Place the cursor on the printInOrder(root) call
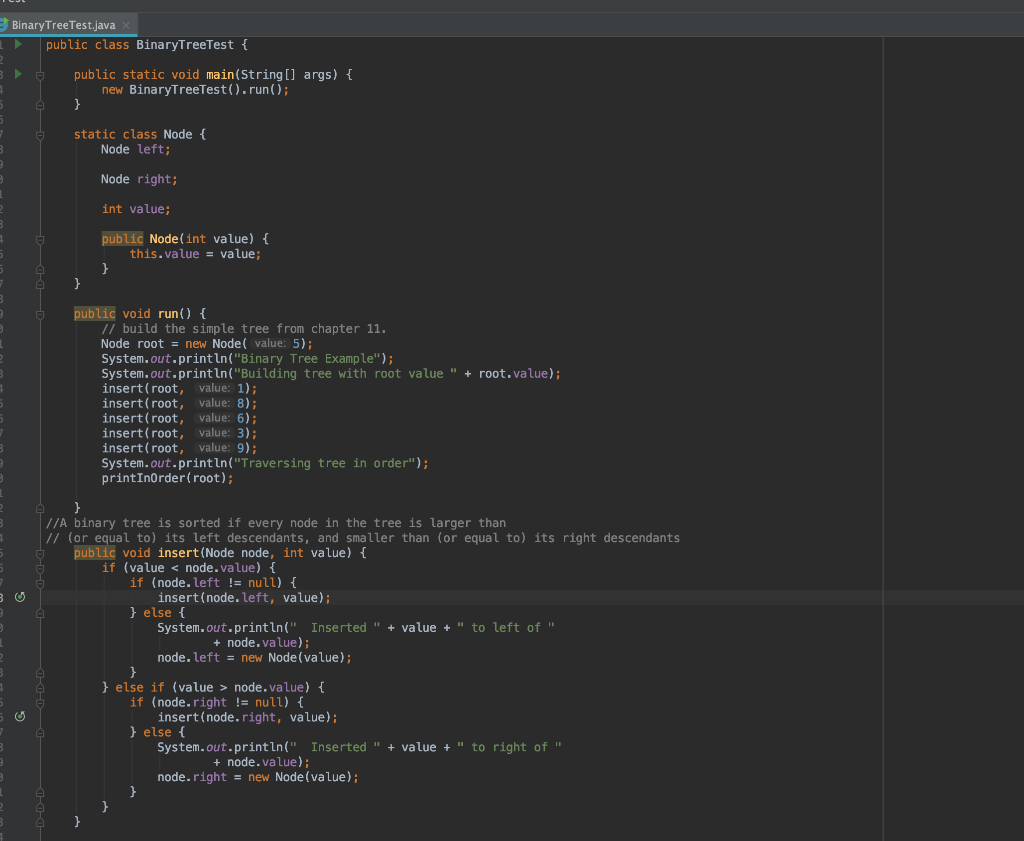1024x841 pixels. (167, 478)
